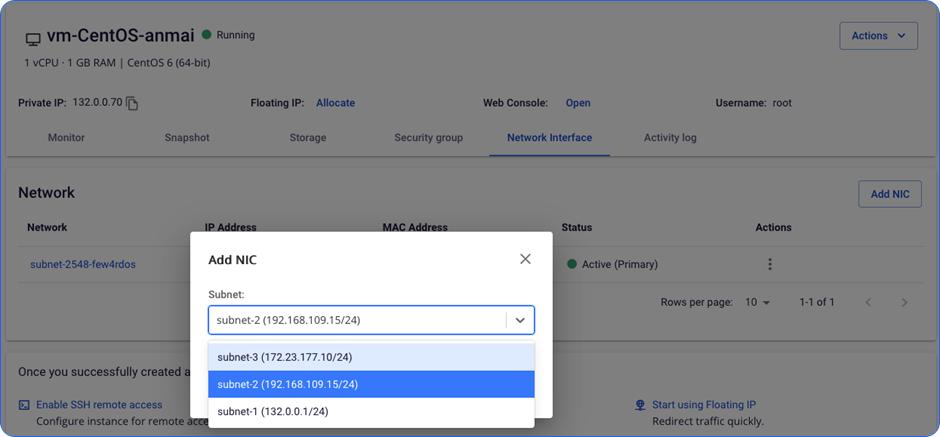
Task: Go to next page of network rows
Action: [904, 302]
